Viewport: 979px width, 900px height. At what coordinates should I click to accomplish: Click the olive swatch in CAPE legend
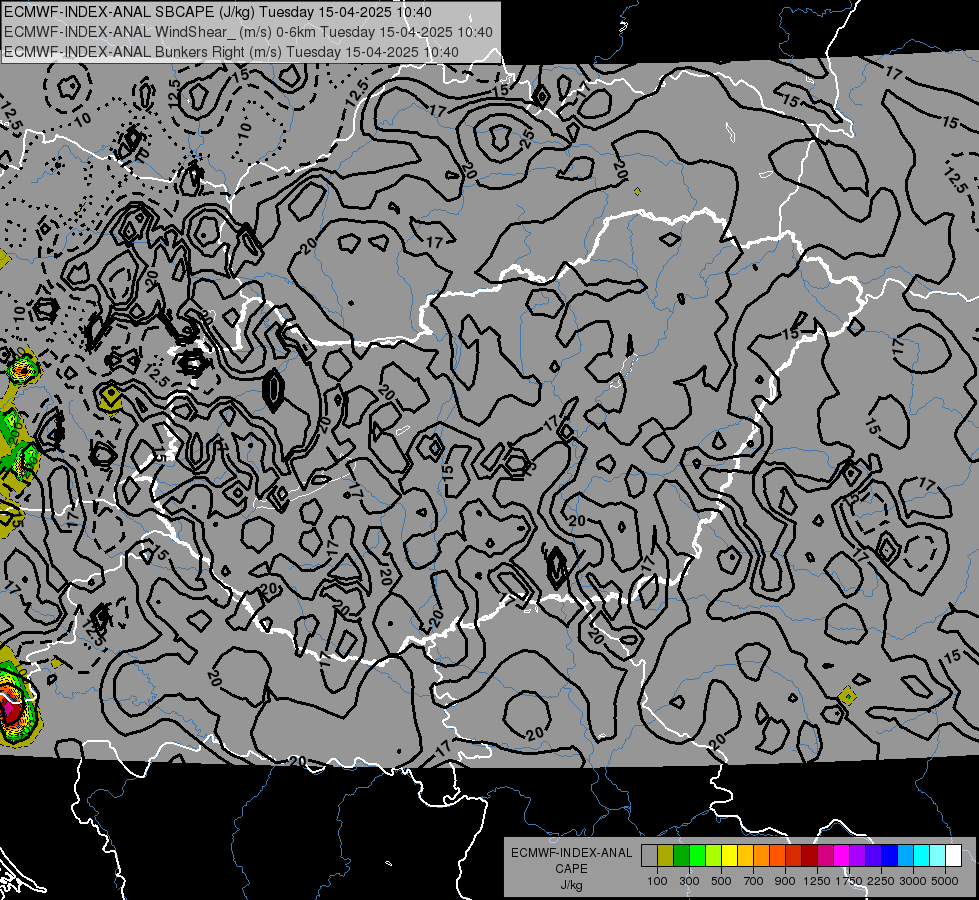[666, 856]
